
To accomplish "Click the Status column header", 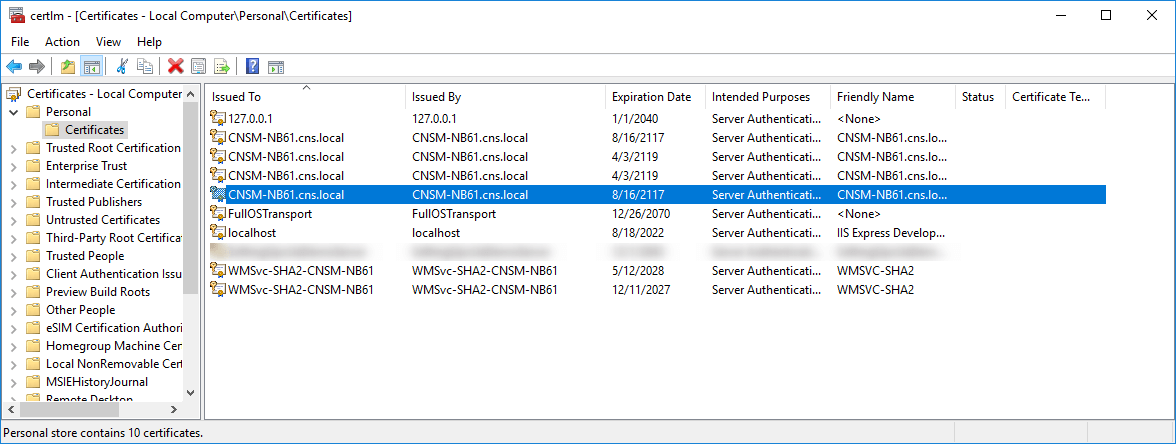I will pos(980,97).
